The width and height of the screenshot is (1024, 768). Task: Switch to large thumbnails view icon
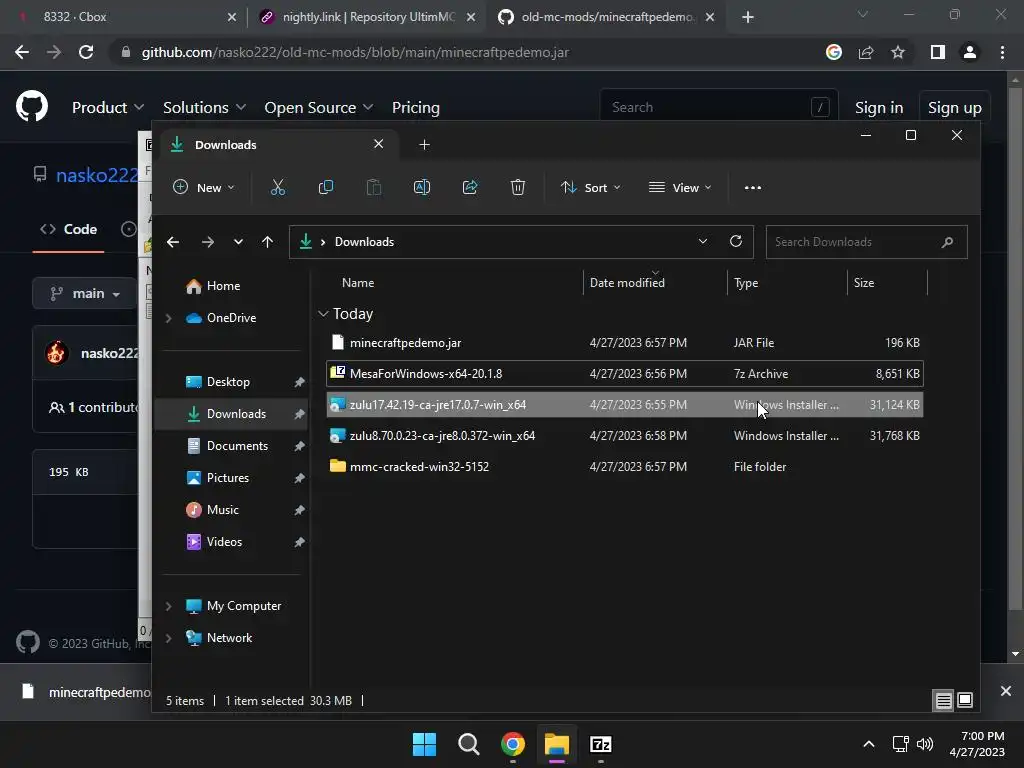click(965, 701)
